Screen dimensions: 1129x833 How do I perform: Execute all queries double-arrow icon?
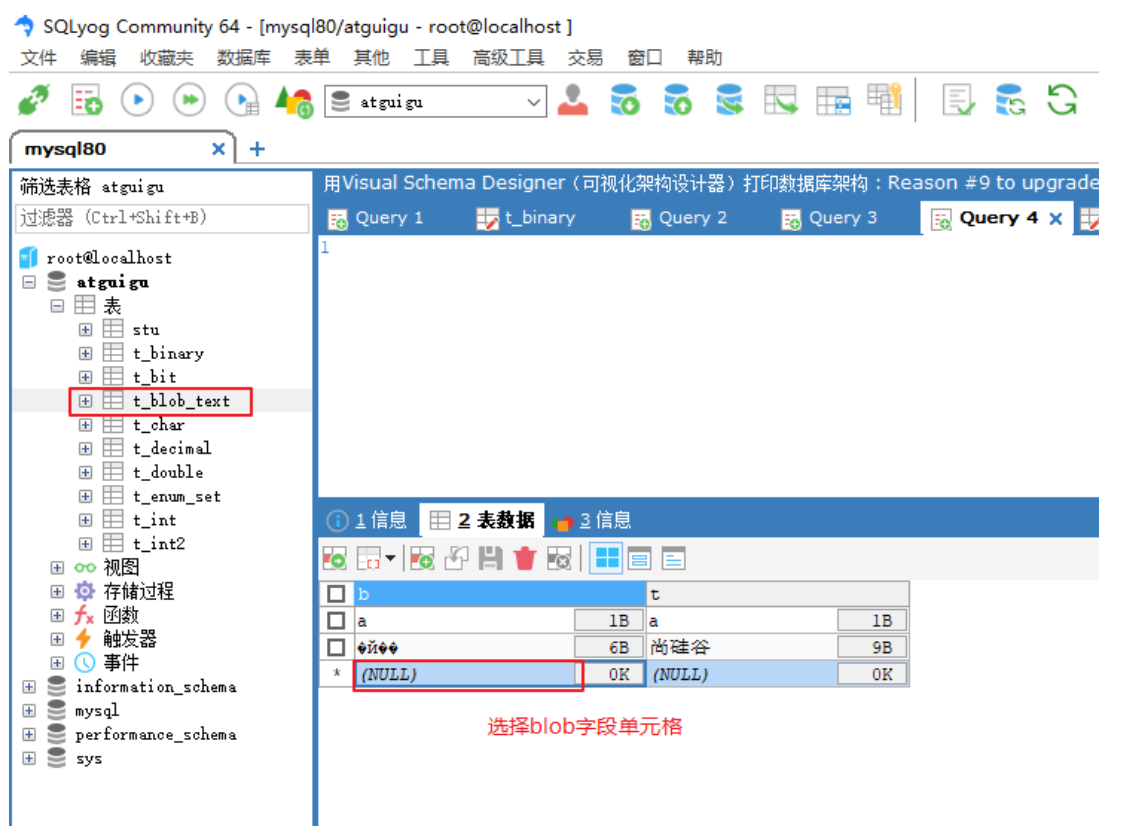pos(189,100)
